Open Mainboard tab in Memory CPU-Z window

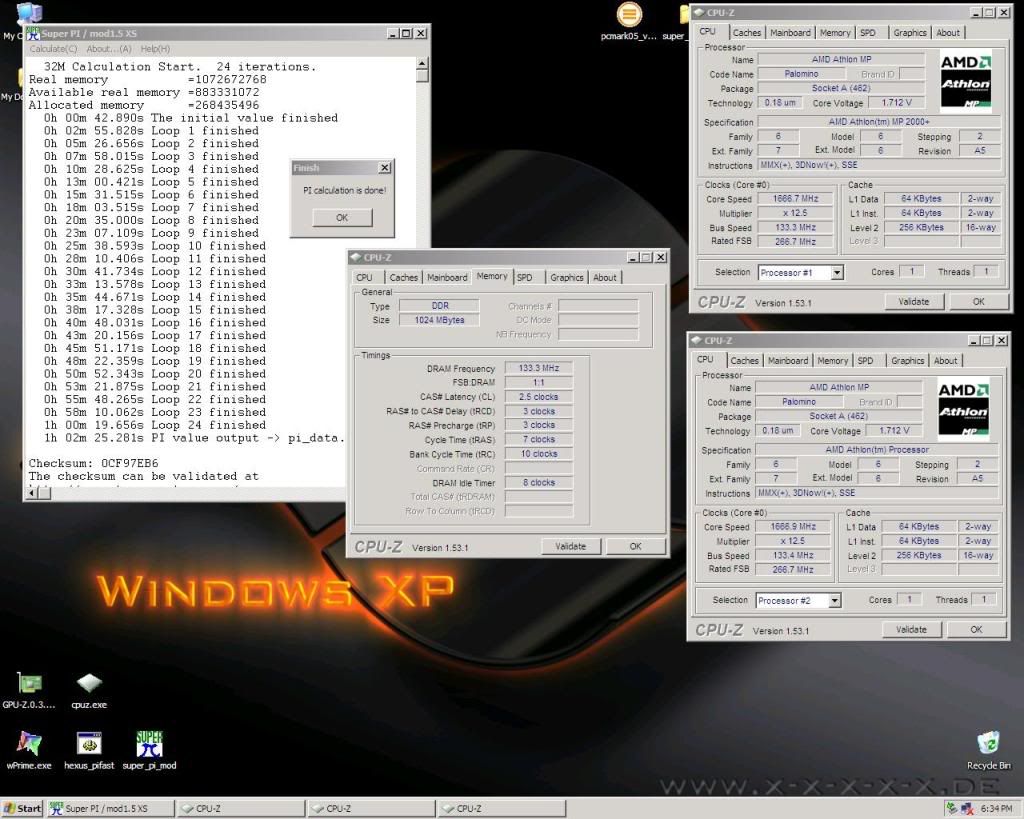coord(447,278)
